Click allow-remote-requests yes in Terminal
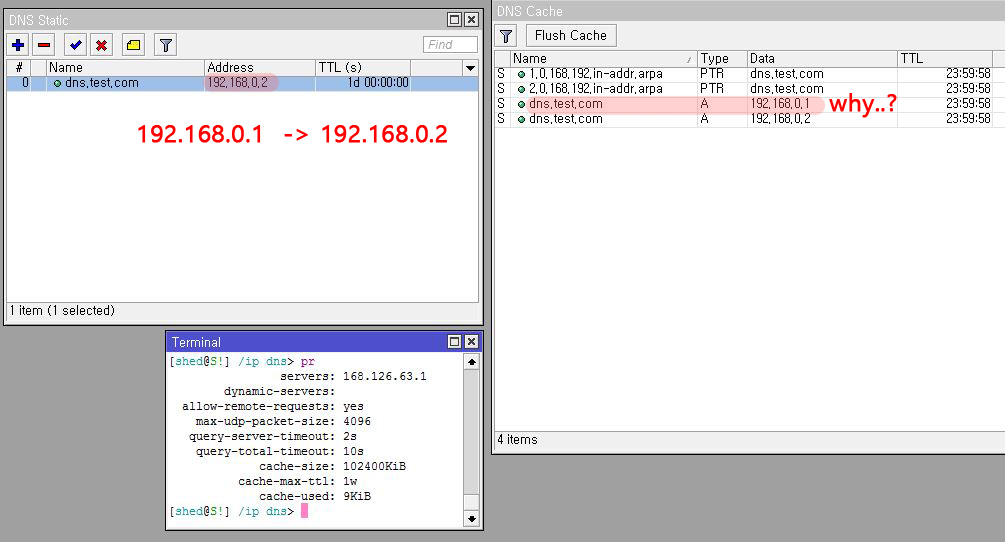 (353, 406)
